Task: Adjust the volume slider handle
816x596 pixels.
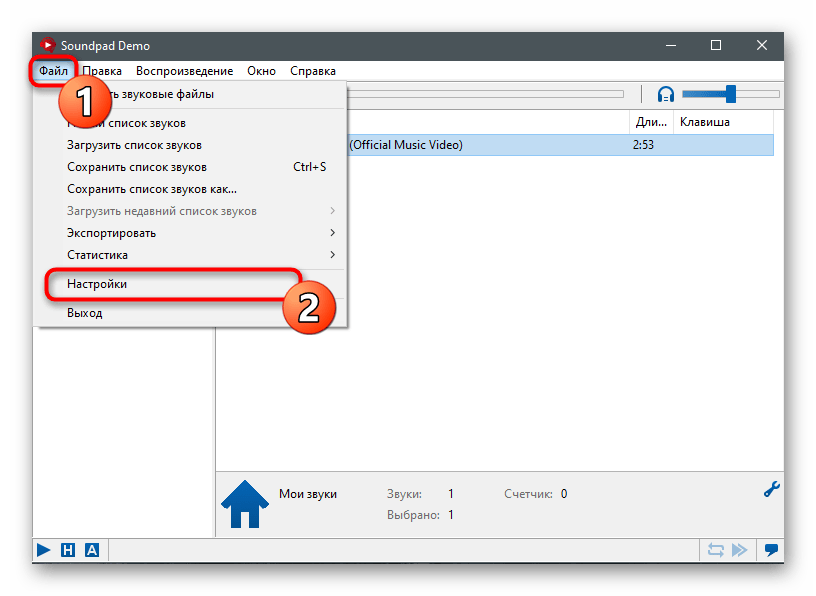Action: (731, 94)
